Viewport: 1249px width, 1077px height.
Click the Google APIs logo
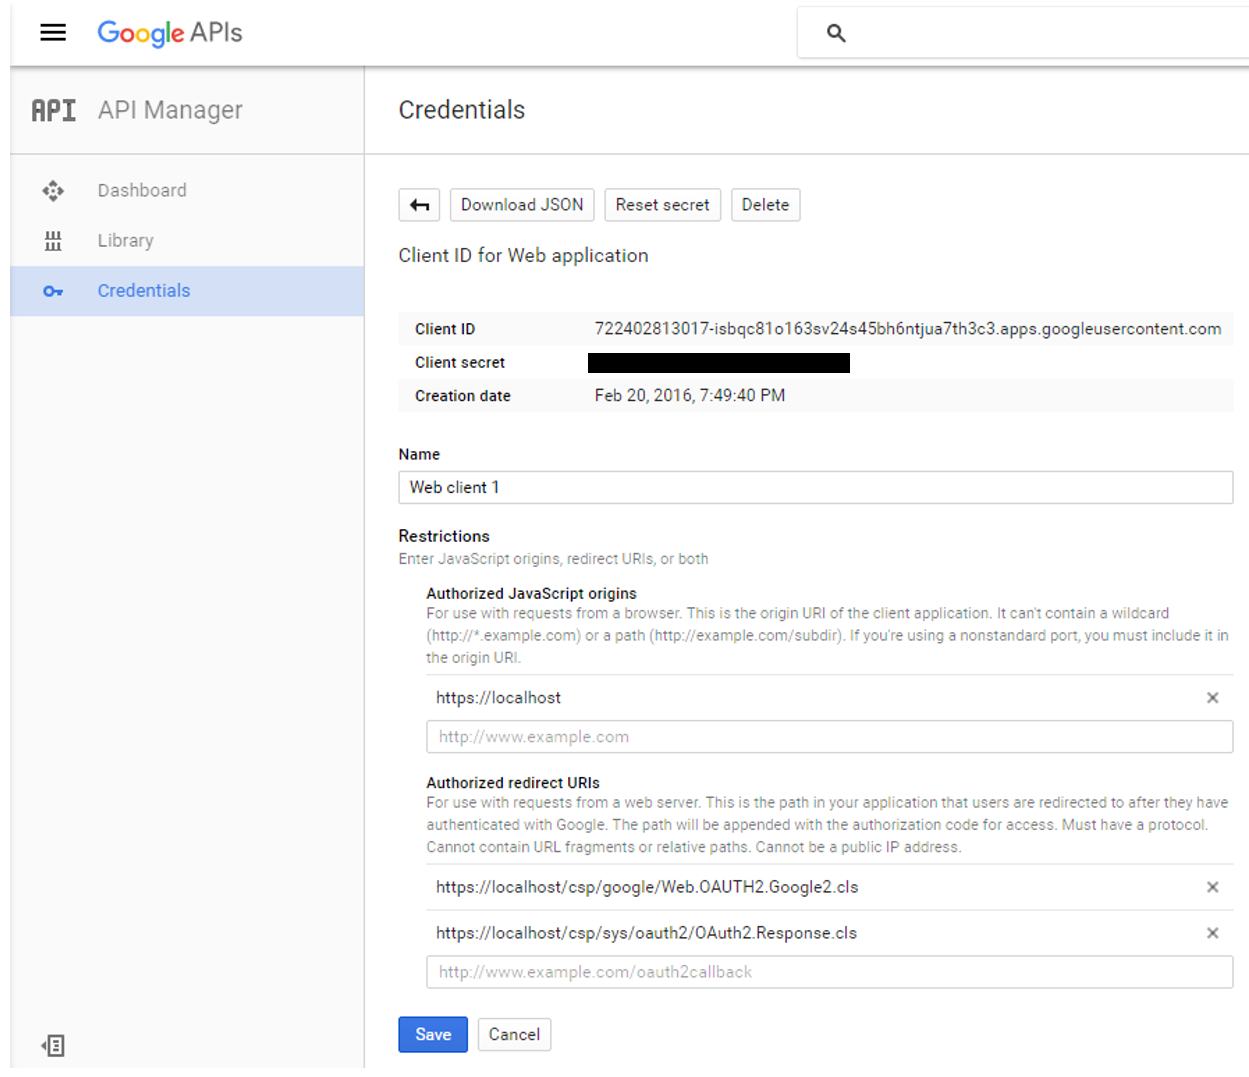(x=170, y=33)
